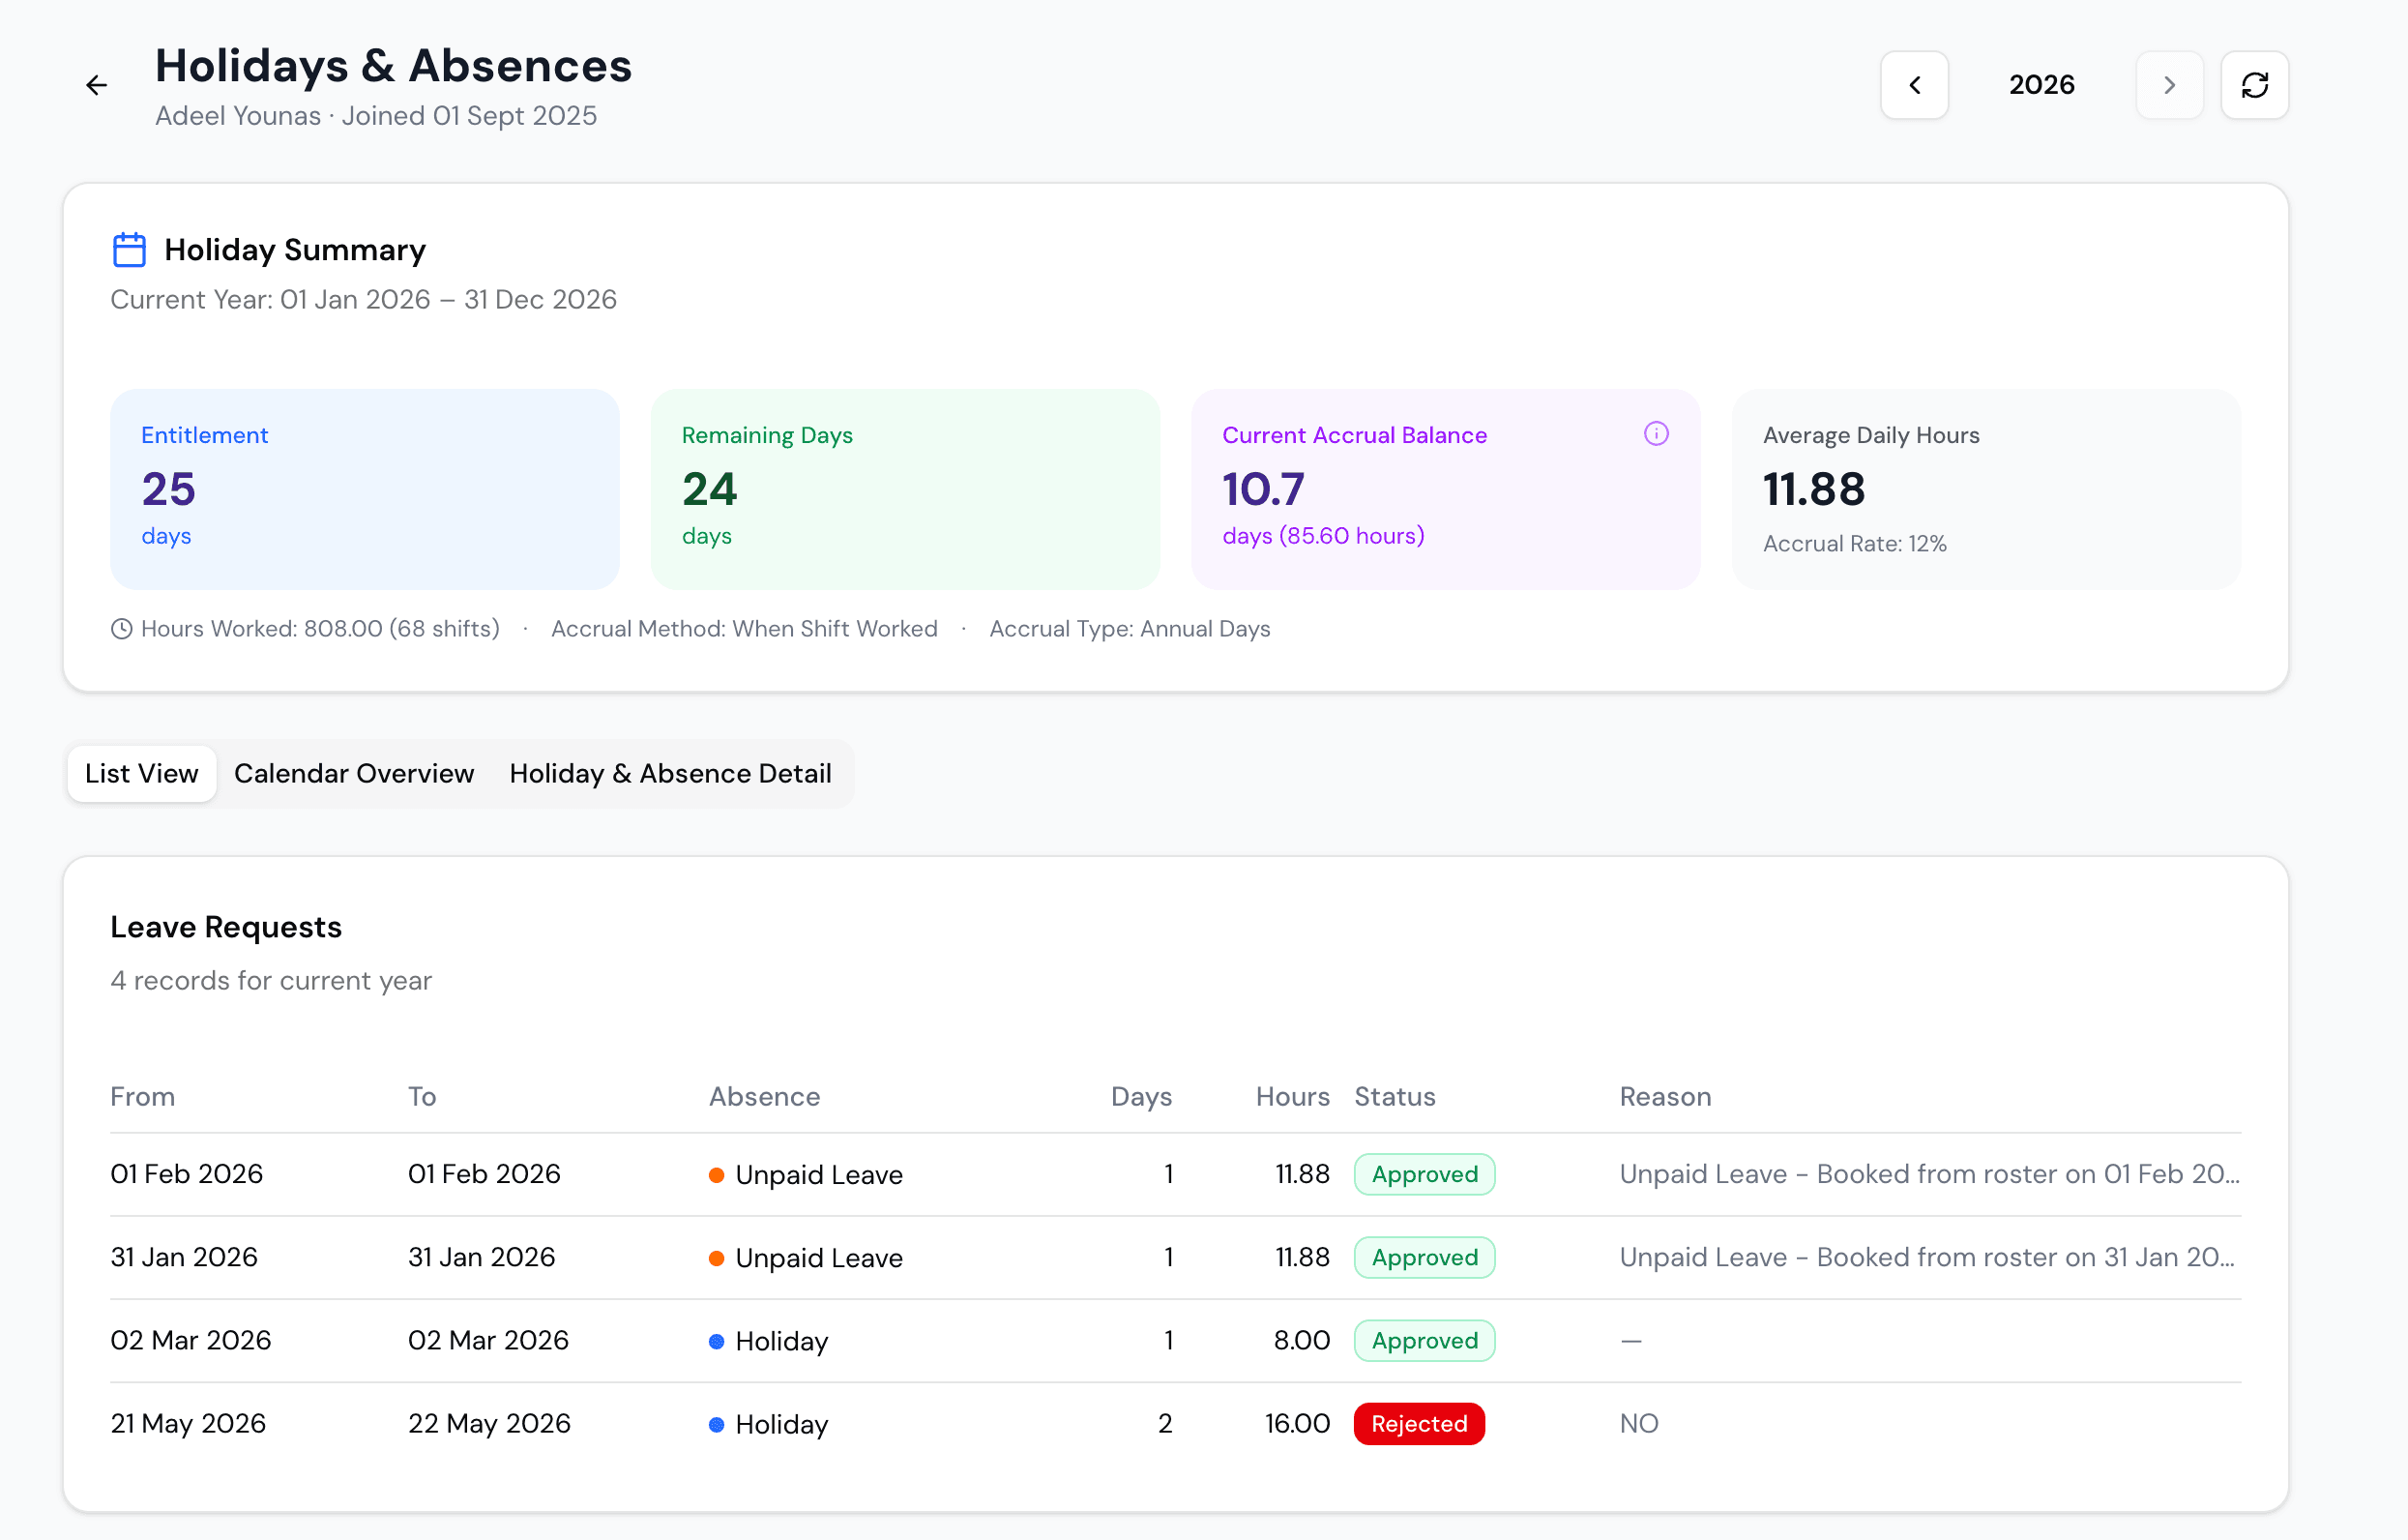Click the 02 Mar 2026 From date cell

coord(190,1340)
